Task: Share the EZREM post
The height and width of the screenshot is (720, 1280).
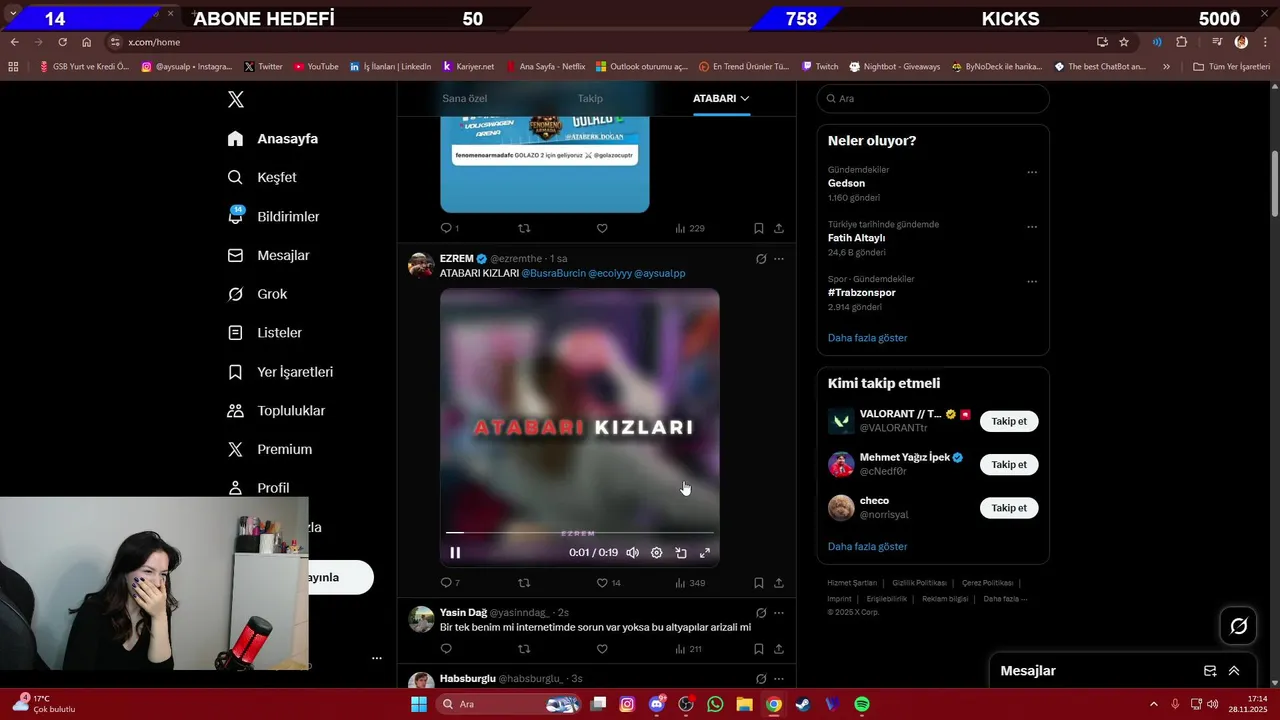Action: coord(779,582)
